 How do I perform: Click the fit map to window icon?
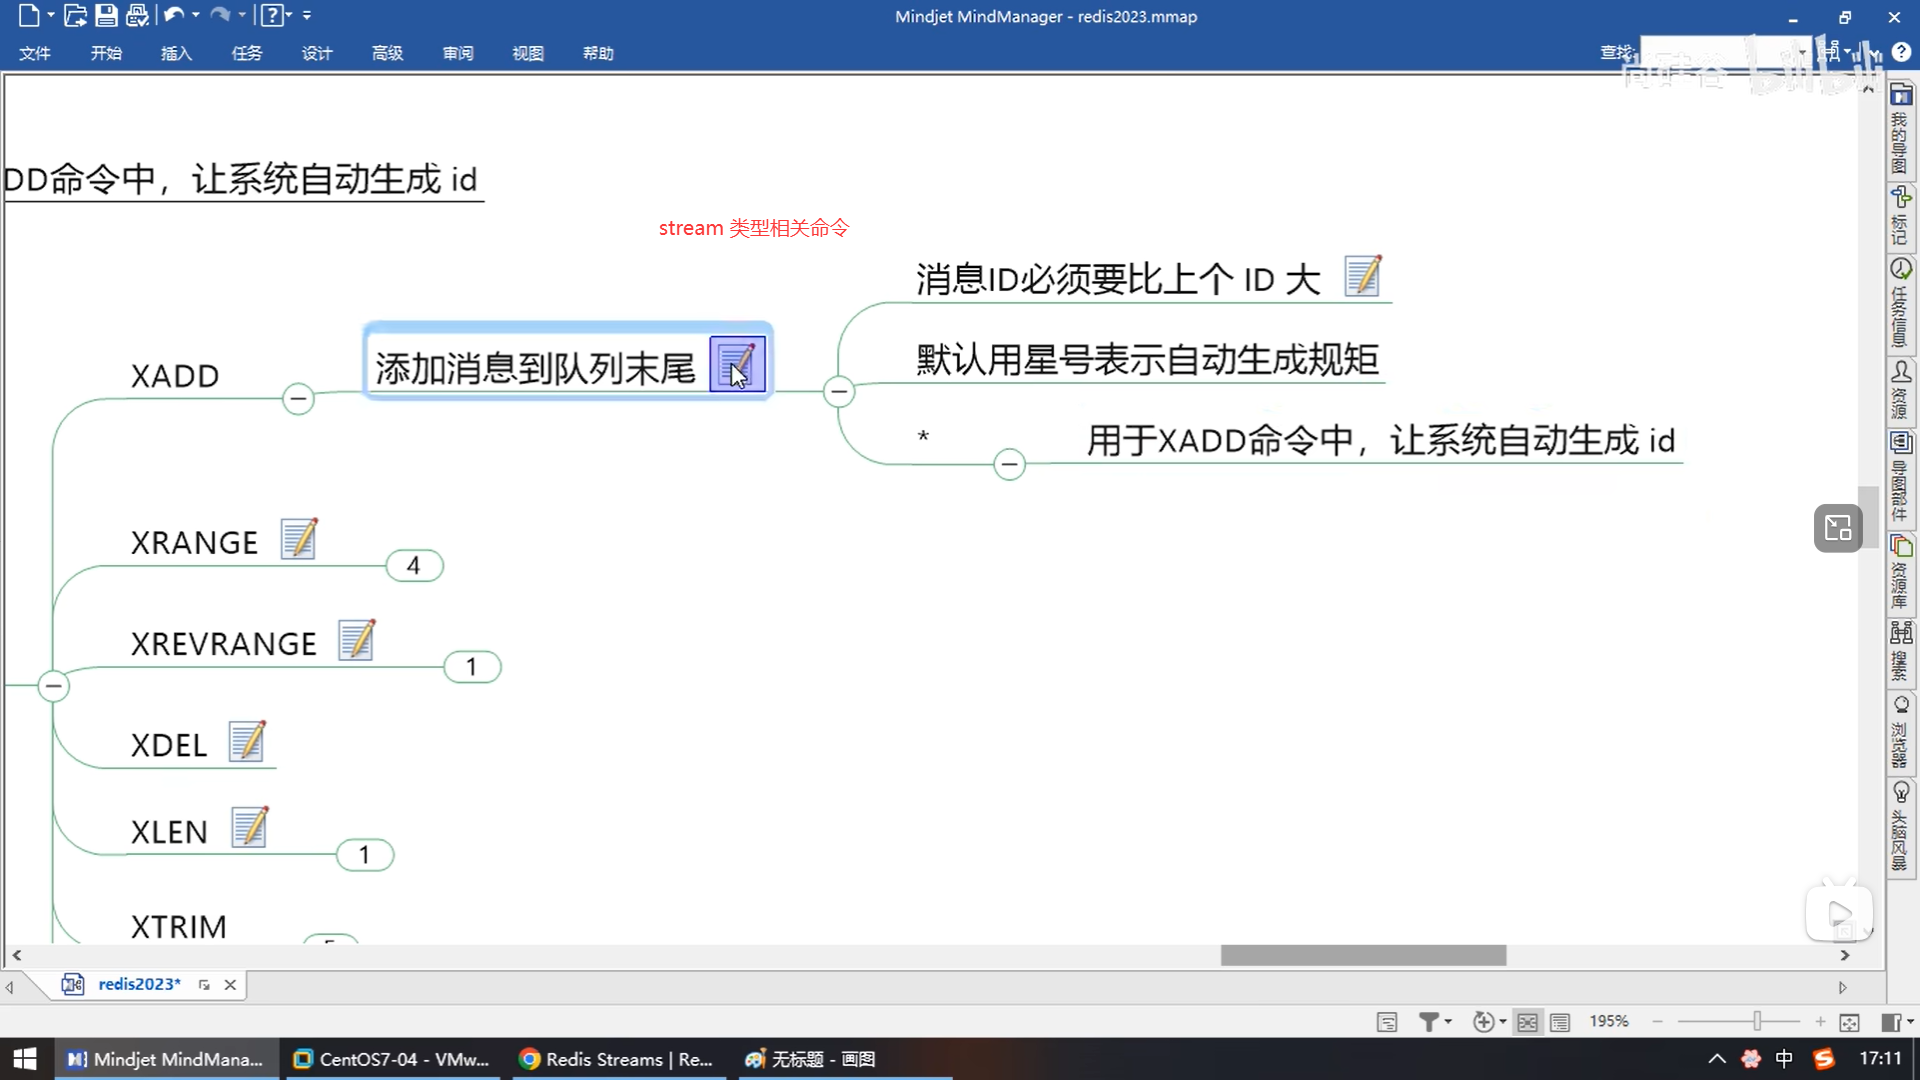pos(1849,1021)
